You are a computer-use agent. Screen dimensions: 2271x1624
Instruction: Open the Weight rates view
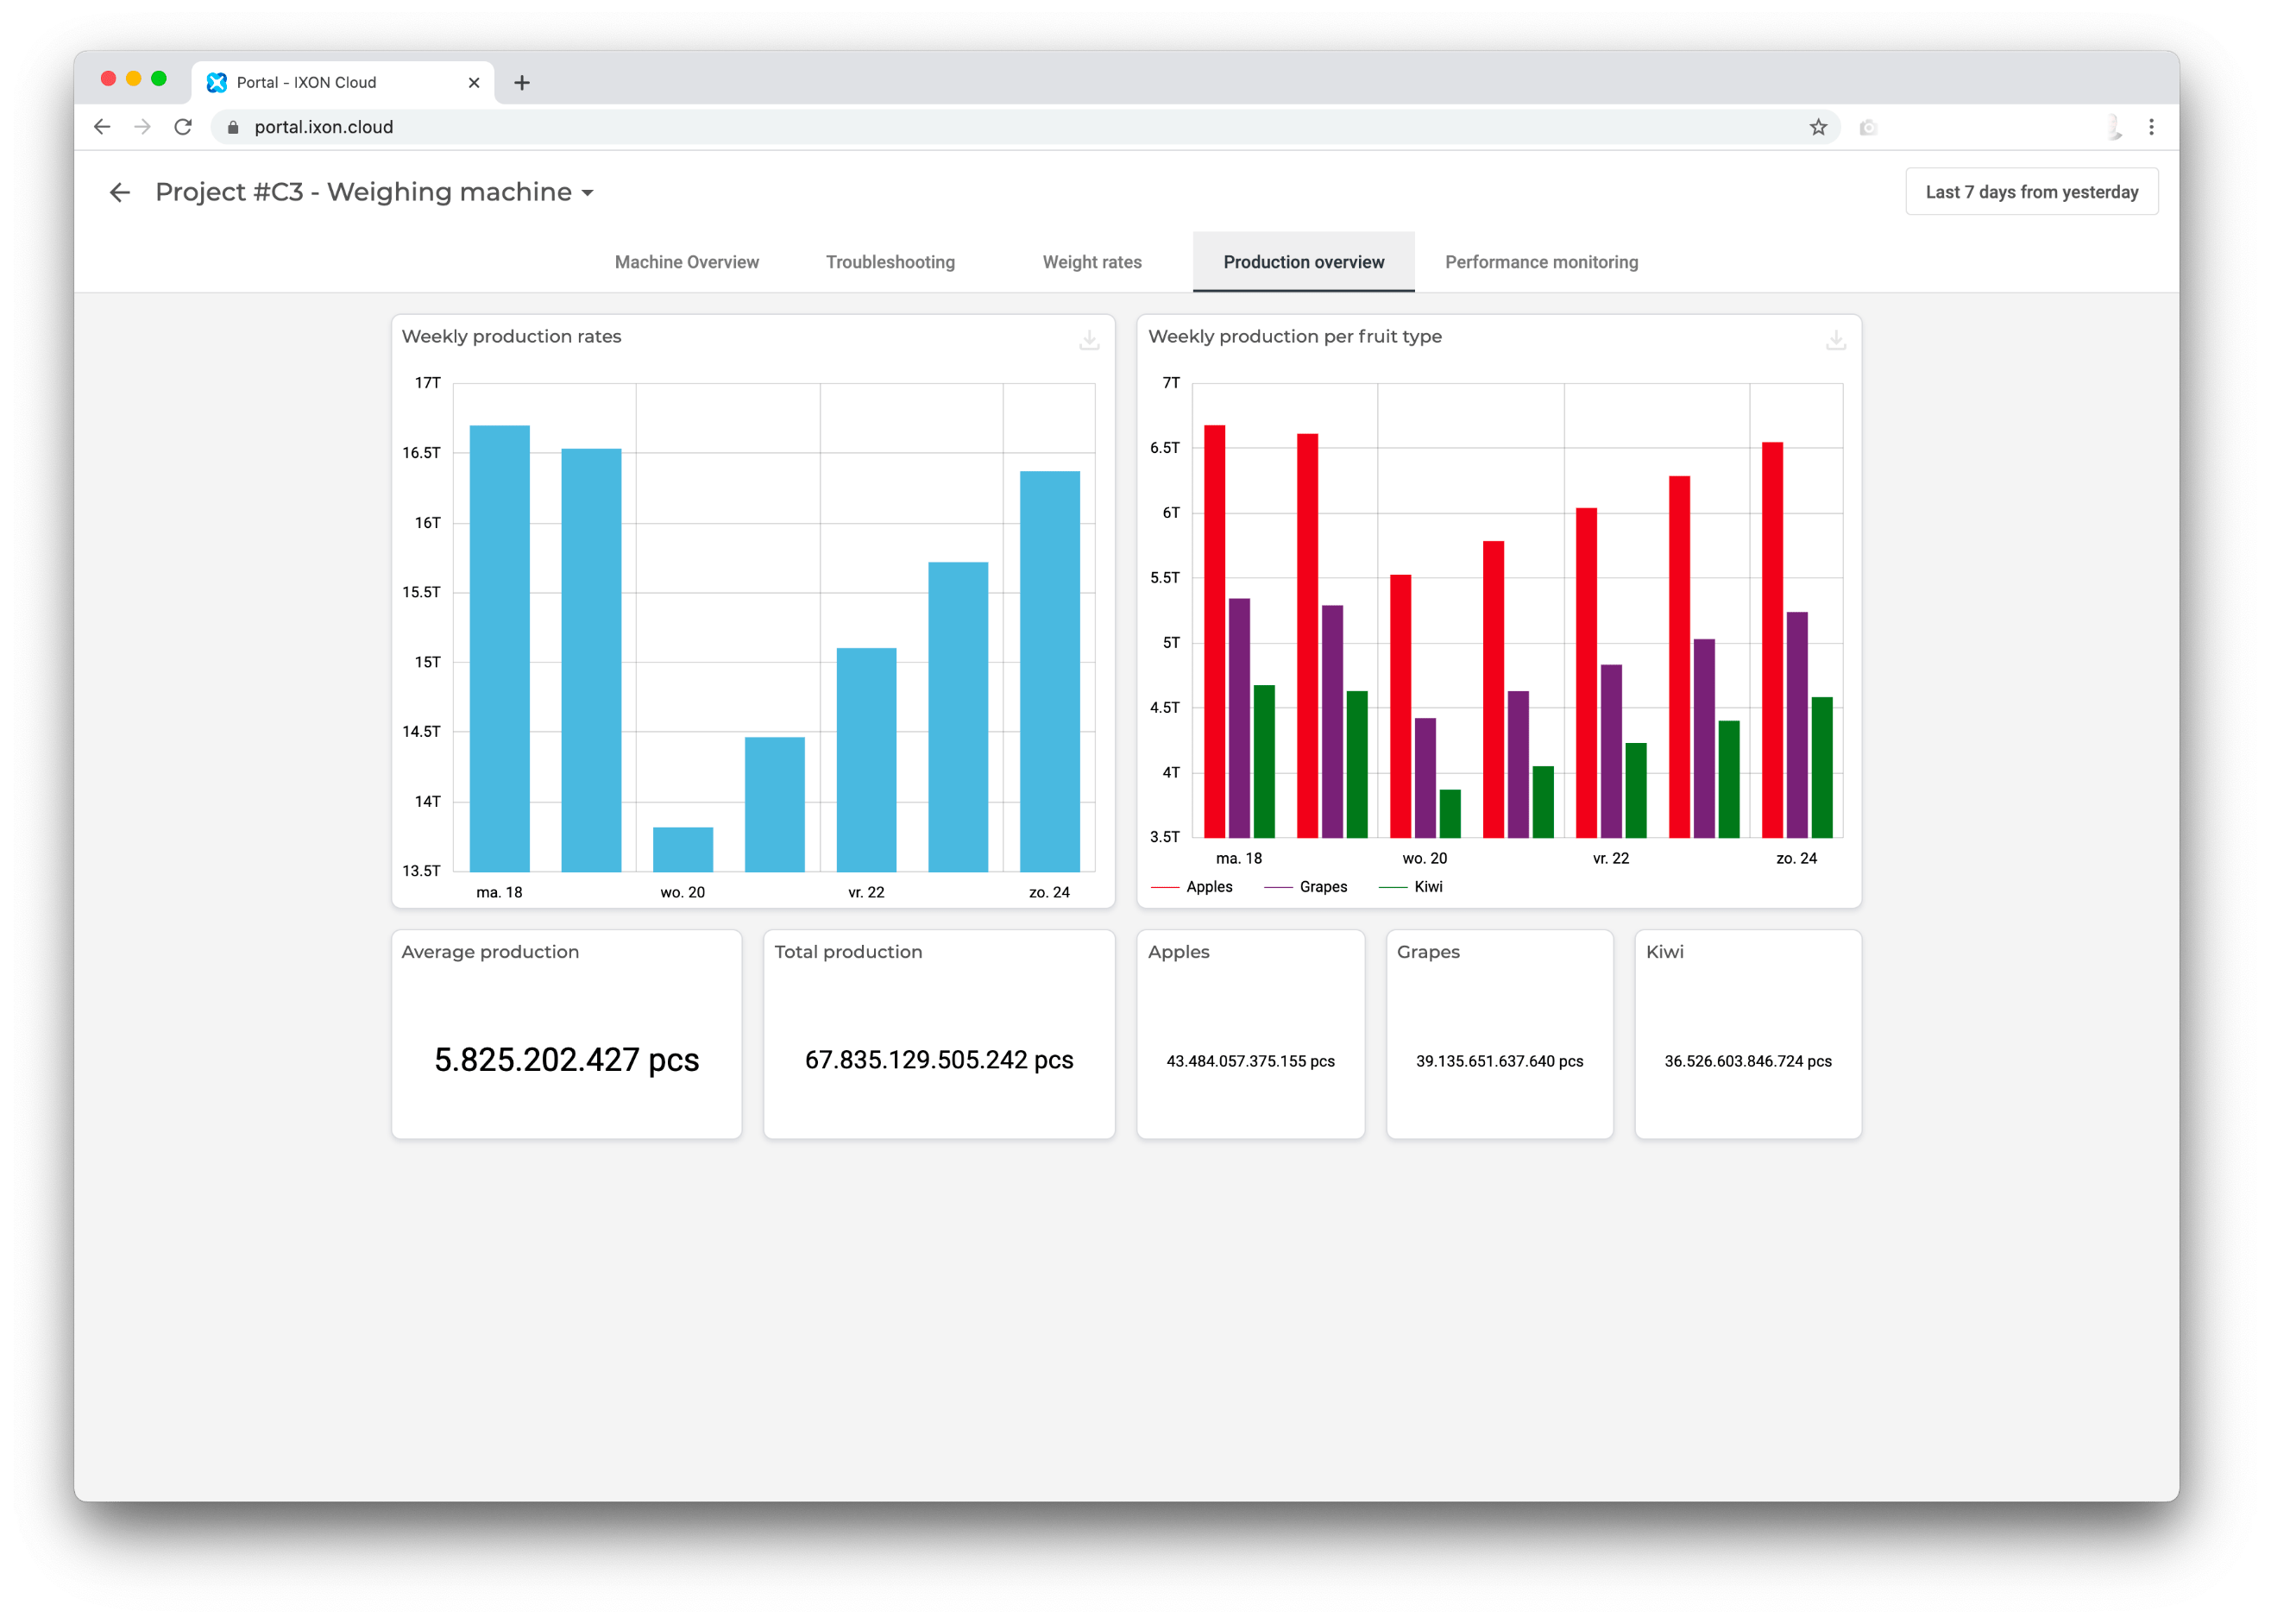pos(1092,261)
